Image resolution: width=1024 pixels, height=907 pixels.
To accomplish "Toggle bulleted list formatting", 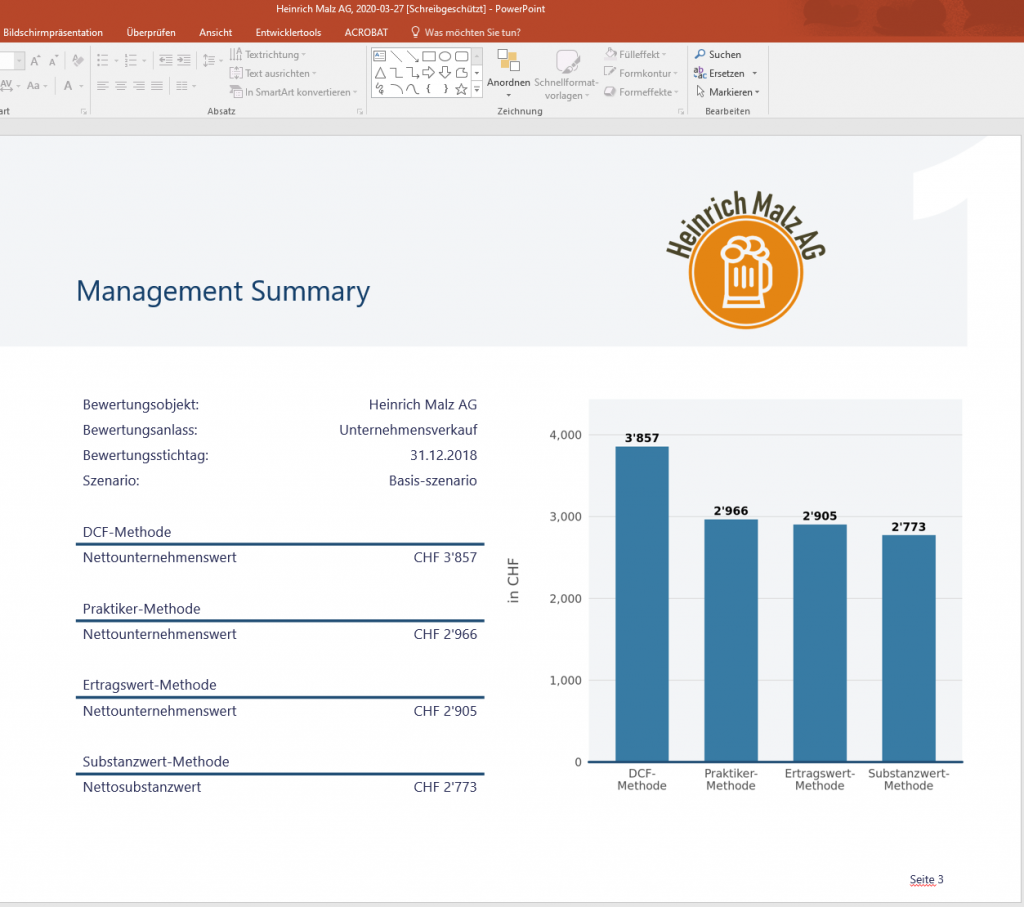I will pos(103,61).
